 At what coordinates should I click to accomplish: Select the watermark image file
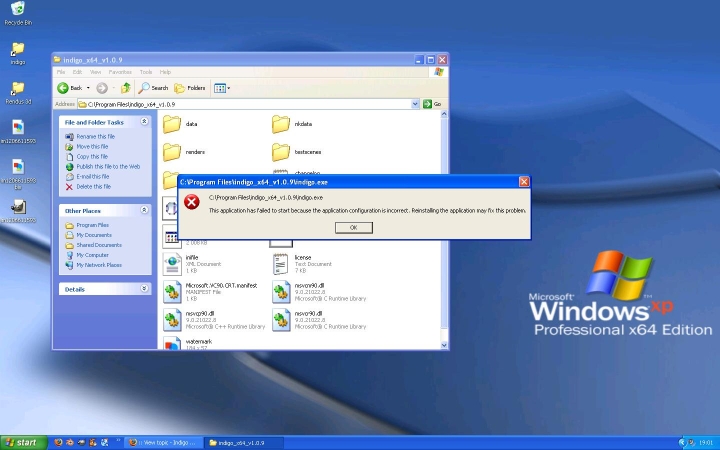click(172, 343)
